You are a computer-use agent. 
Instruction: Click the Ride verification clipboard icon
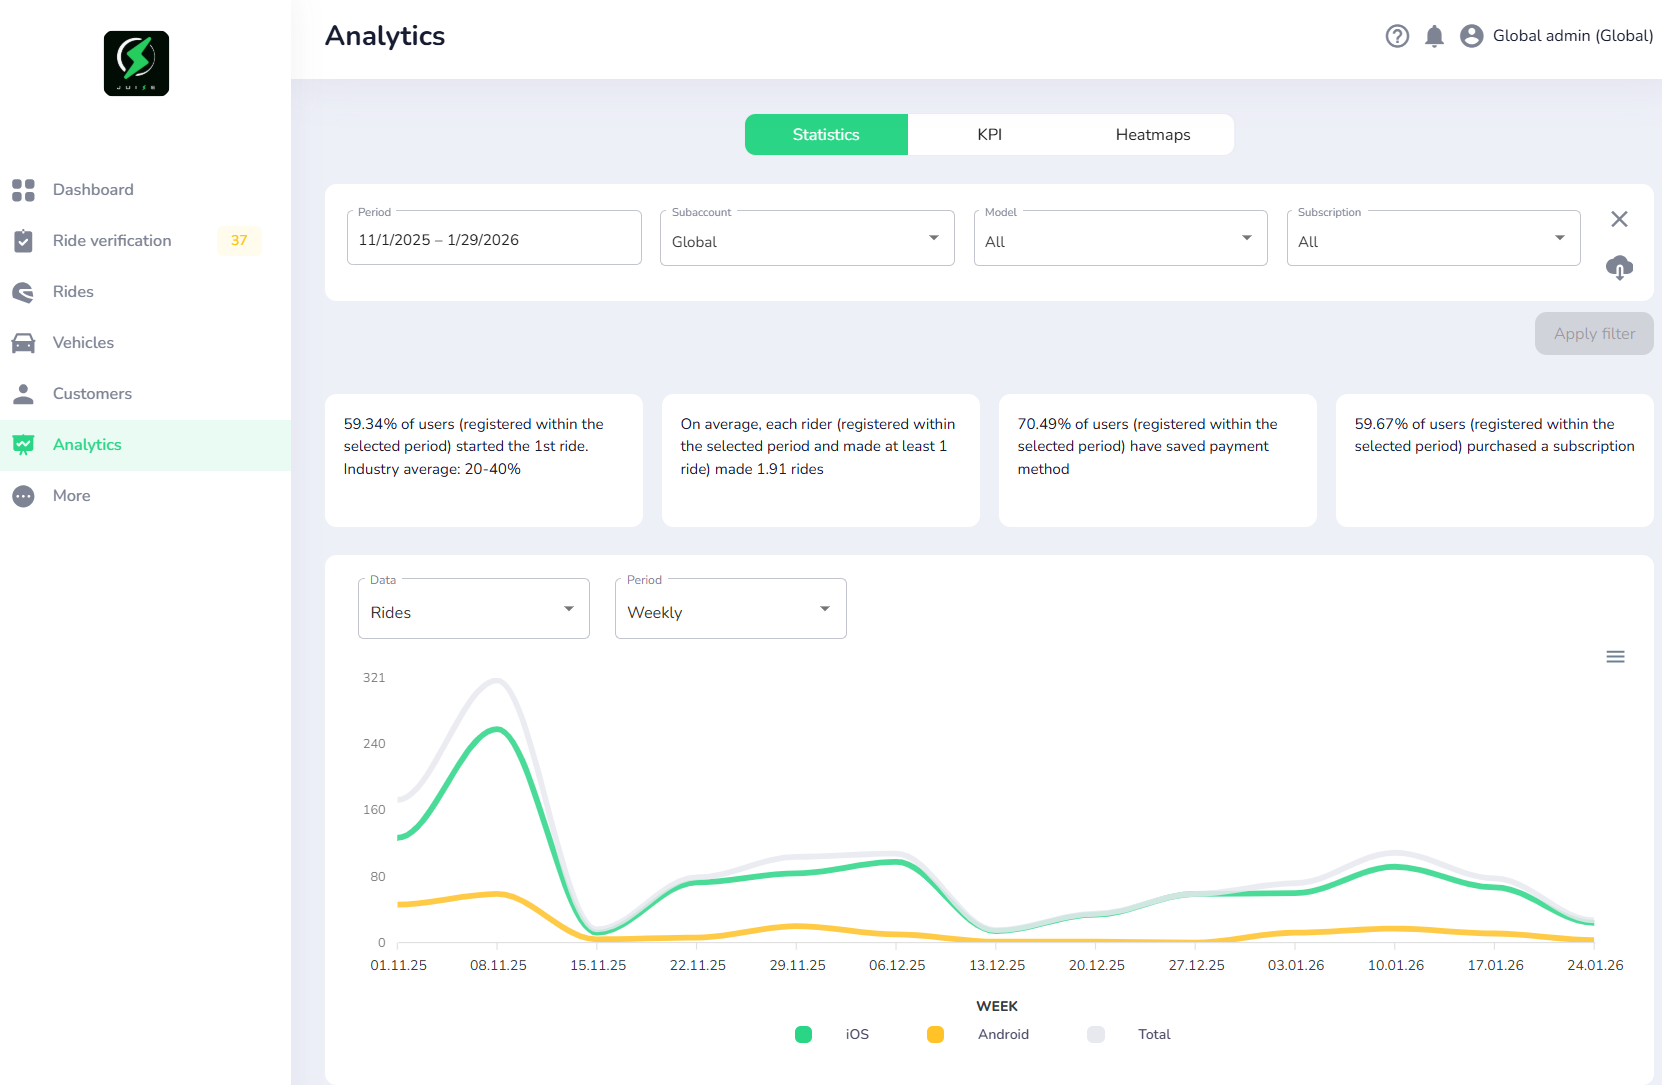point(23,241)
